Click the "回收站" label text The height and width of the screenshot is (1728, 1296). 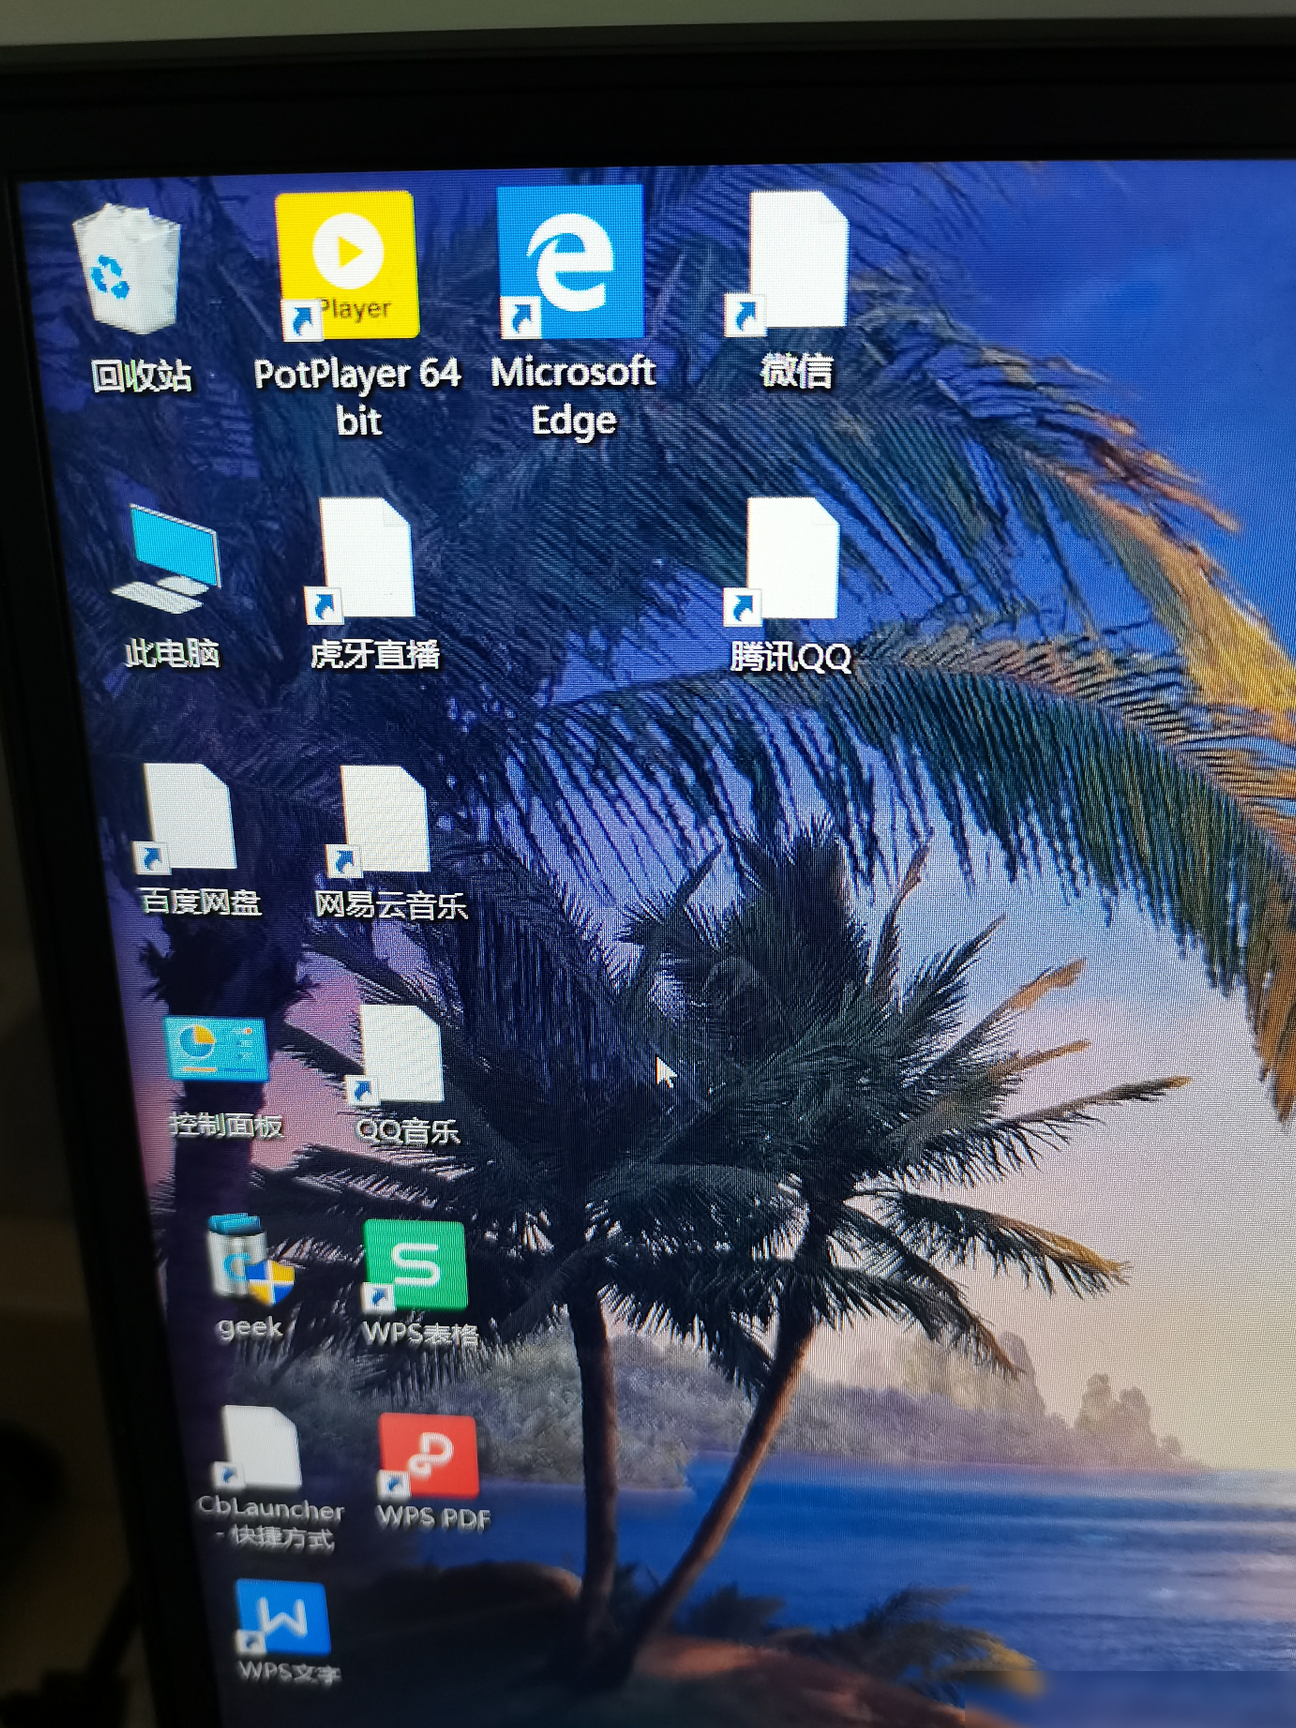point(141,376)
